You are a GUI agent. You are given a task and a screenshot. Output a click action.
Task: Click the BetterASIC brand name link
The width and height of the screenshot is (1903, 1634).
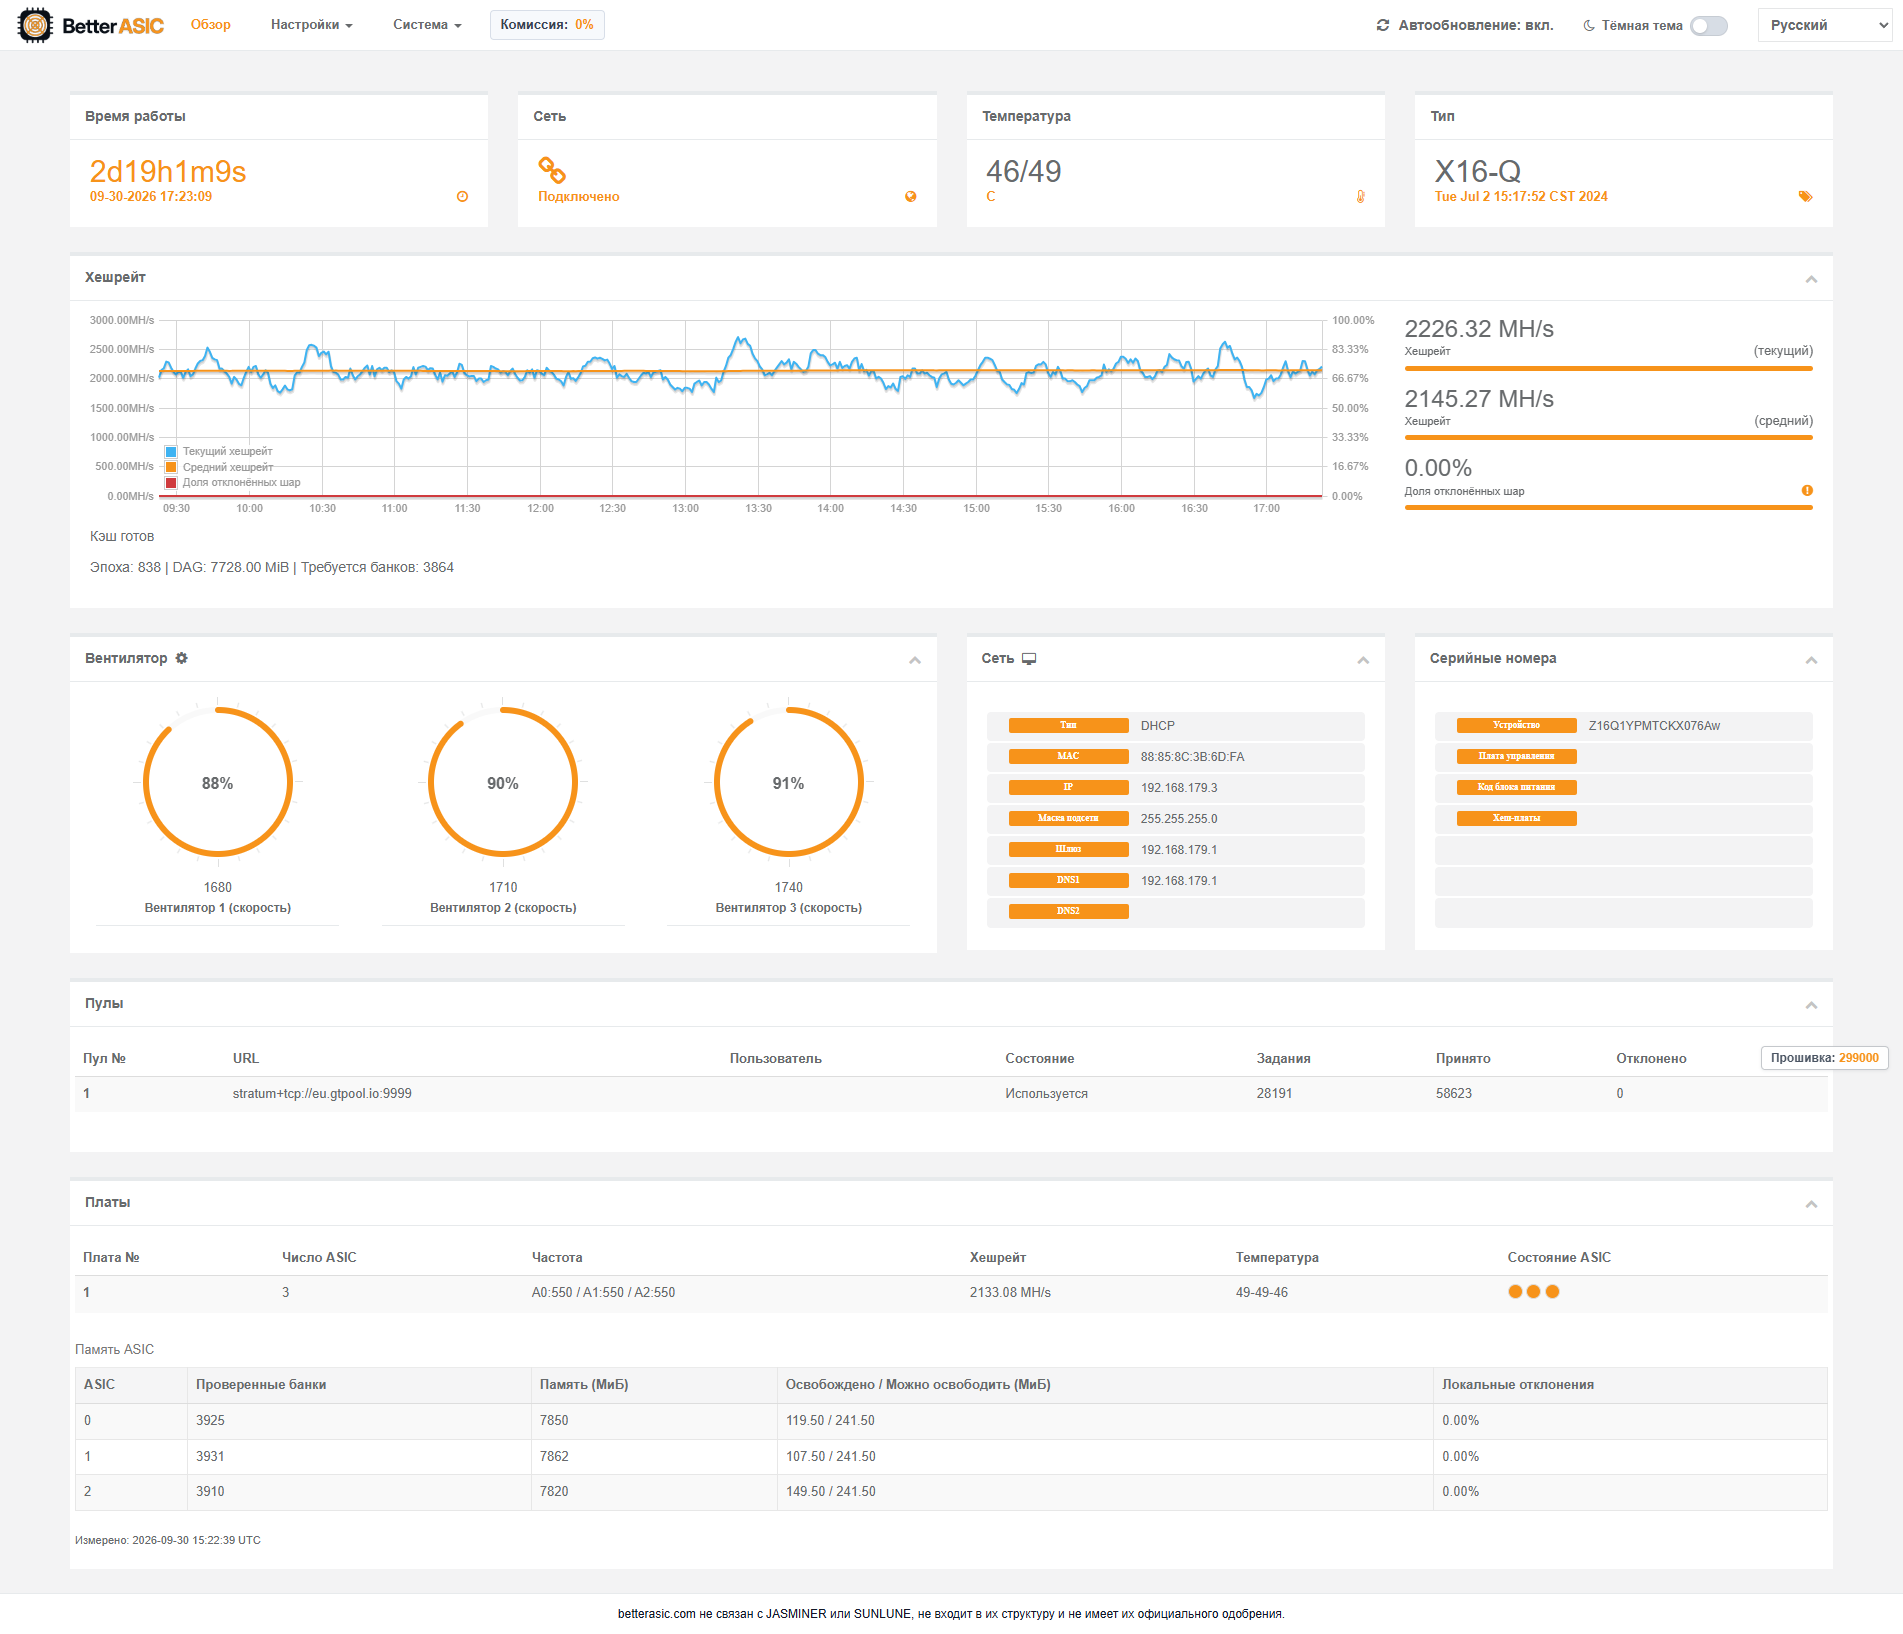click(x=113, y=26)
